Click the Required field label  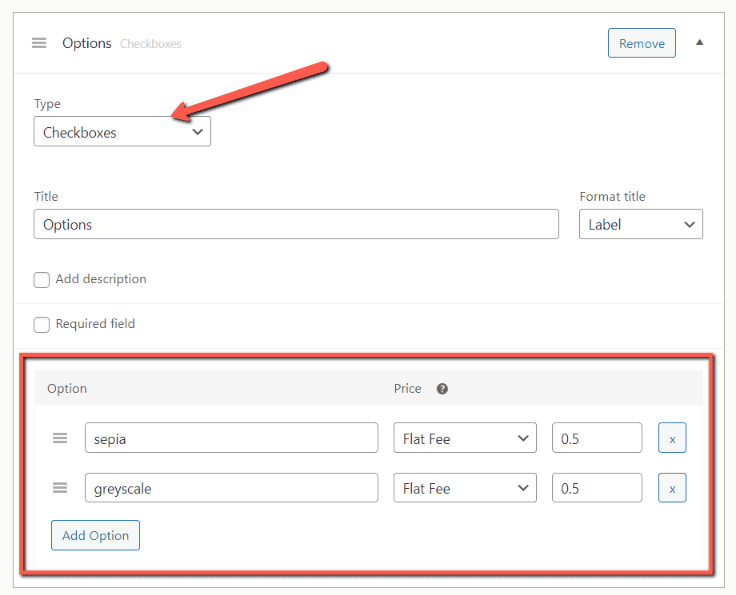[x=95, y=324]
